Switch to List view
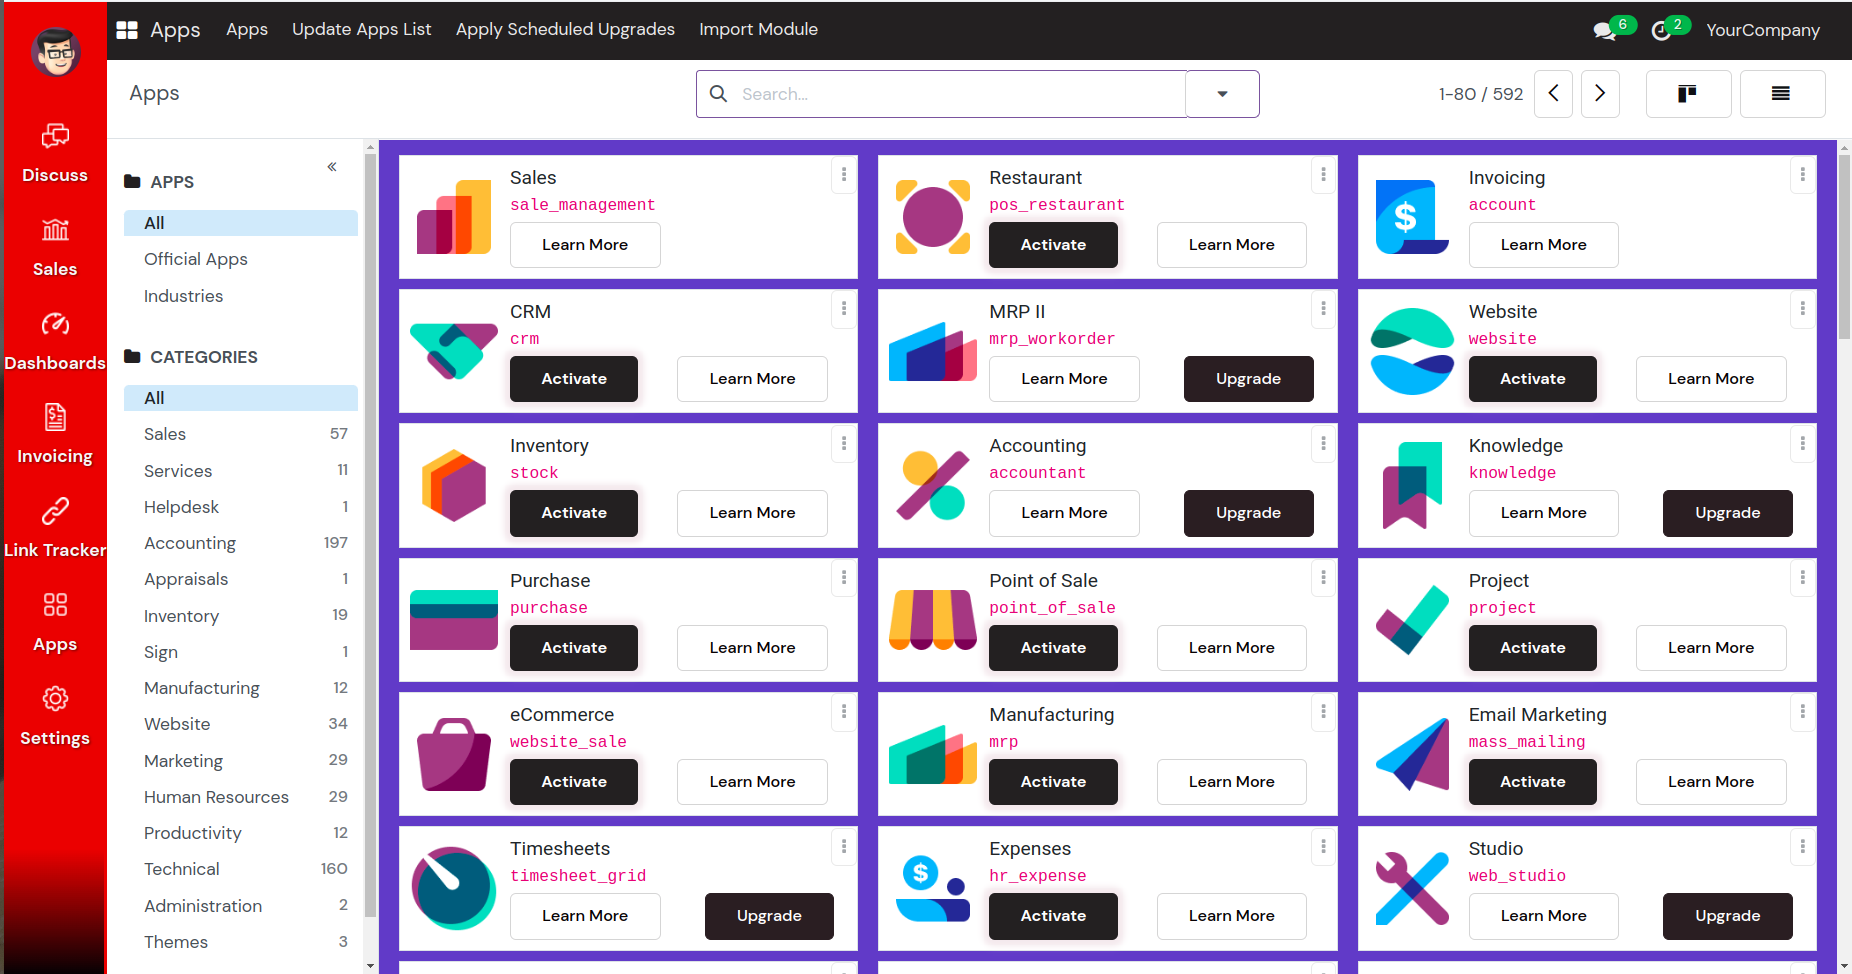The image size is (1852, 974). [x=1782, y=94]
